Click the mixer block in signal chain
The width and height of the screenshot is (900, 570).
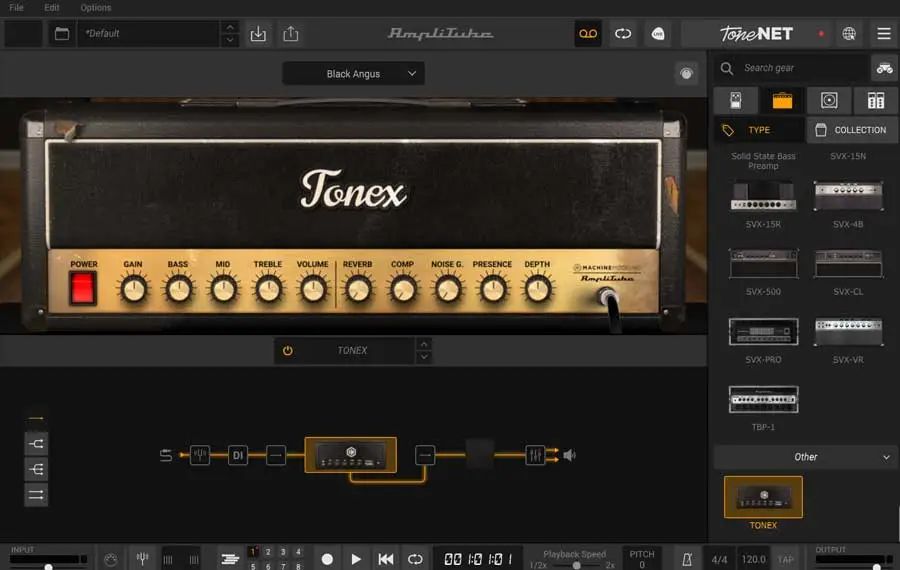click(x=535, y=455)
